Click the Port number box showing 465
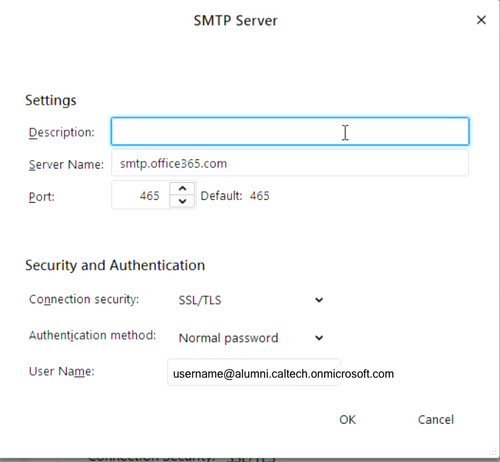Viewport: 500px width, 462px height. coord(141,195)
